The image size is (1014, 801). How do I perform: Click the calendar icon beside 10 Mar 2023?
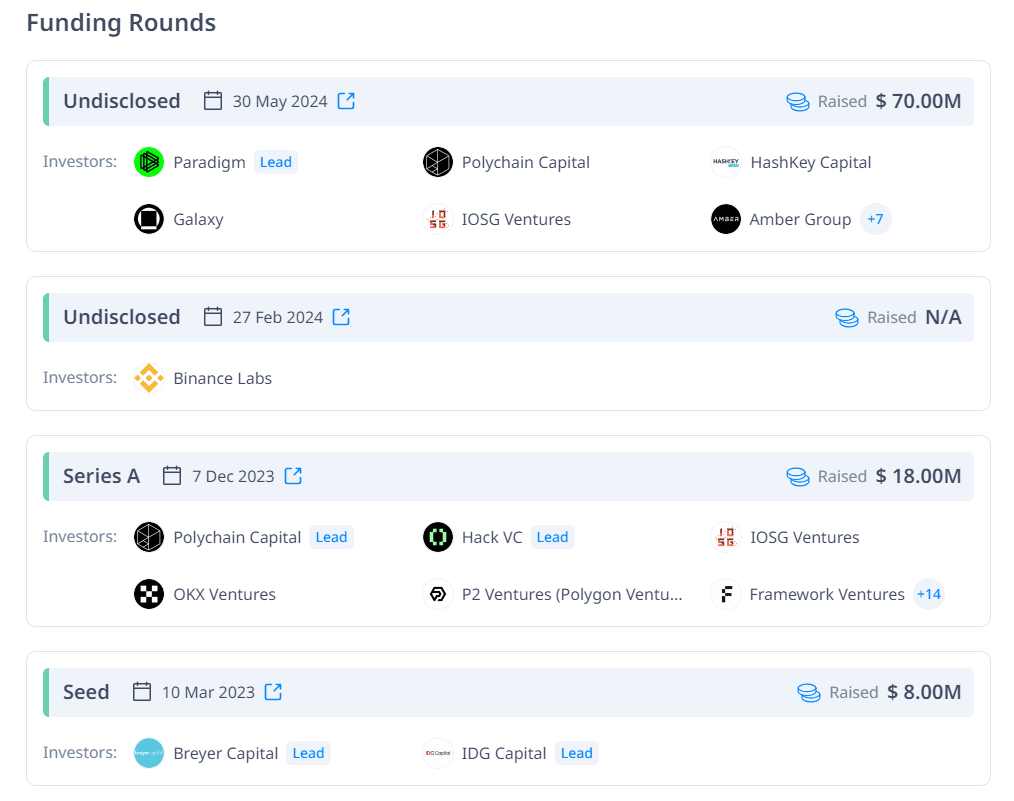tap(142, 692)
